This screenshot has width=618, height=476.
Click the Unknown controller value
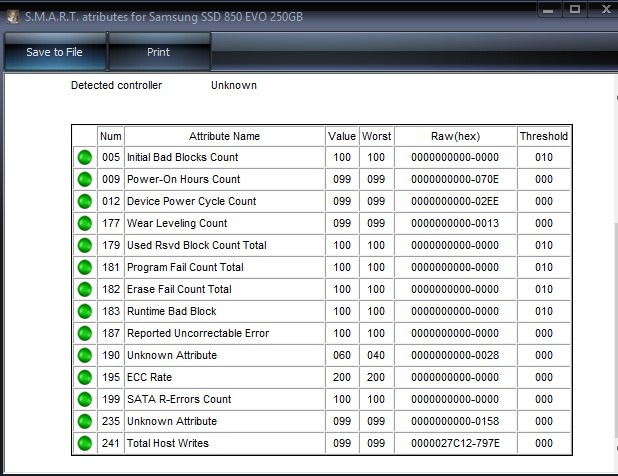coord(234,85)
